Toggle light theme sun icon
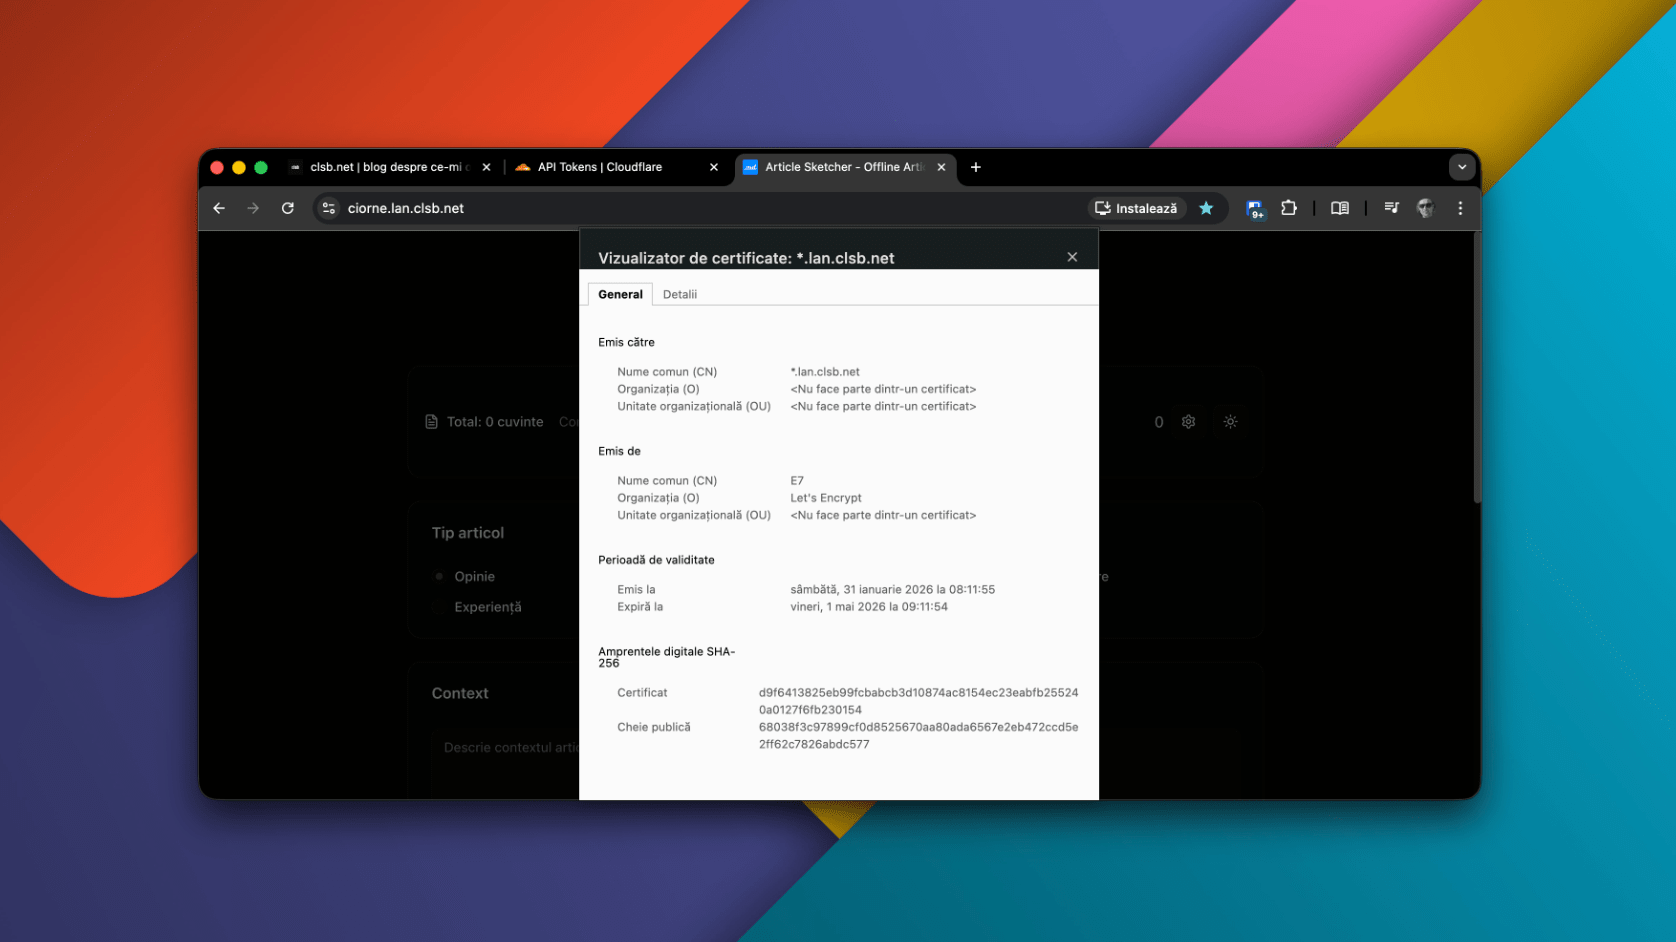The height and width of the screenshot is (942, 1676). point(1231,422)
